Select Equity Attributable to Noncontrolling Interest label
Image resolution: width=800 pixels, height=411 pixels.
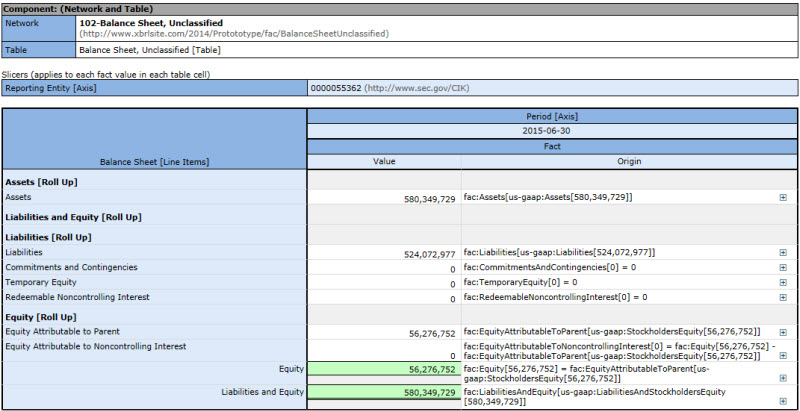coord(96,347)
